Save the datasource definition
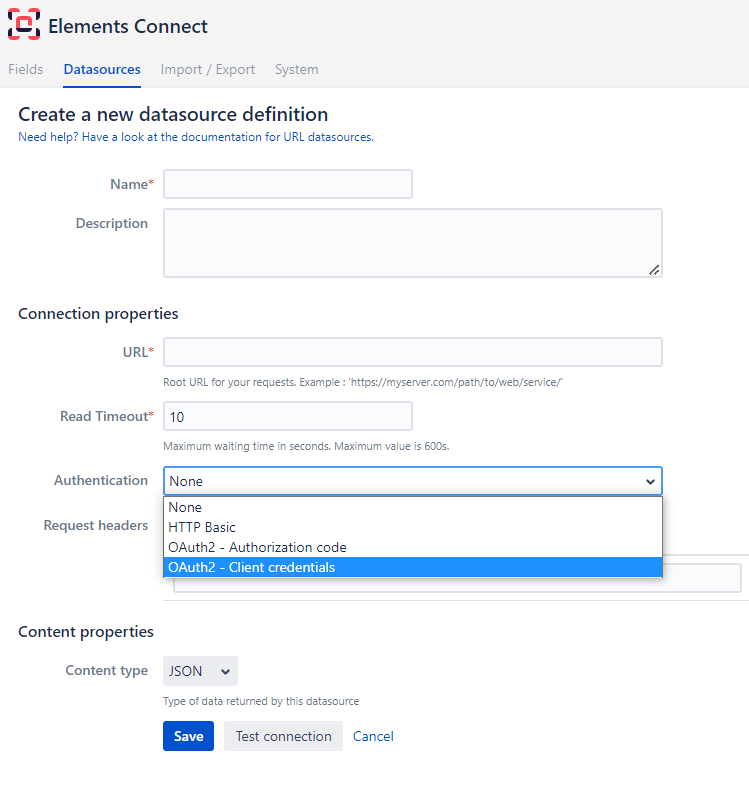 click(x=188, y=736)
